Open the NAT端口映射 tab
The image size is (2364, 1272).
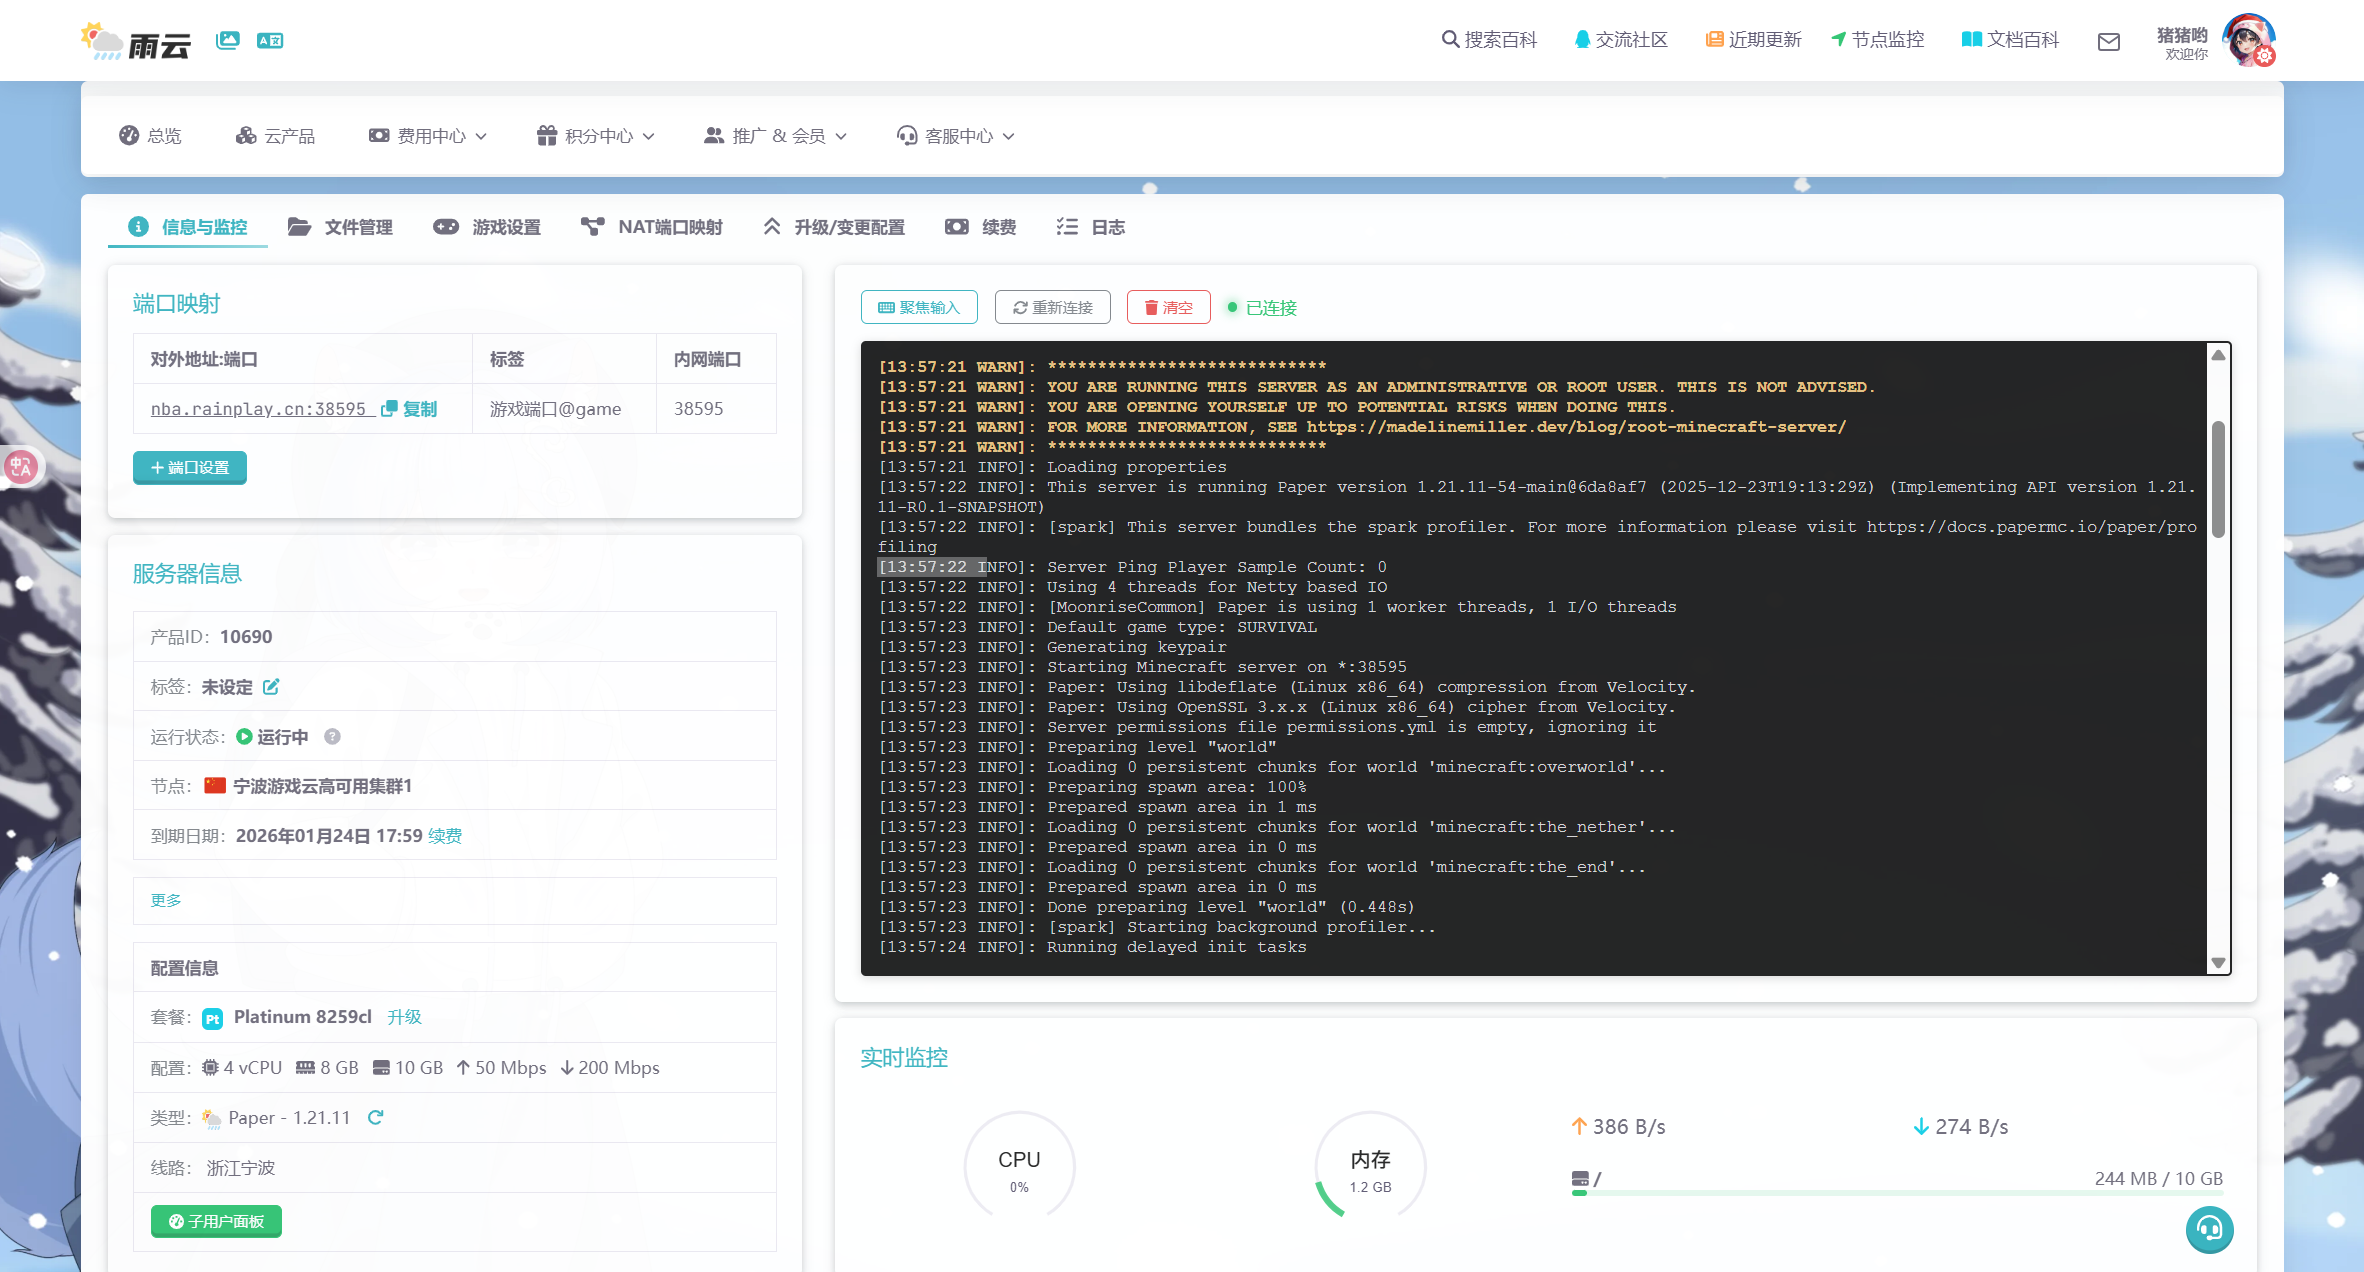pyautogui.click(x=652, y=227)
